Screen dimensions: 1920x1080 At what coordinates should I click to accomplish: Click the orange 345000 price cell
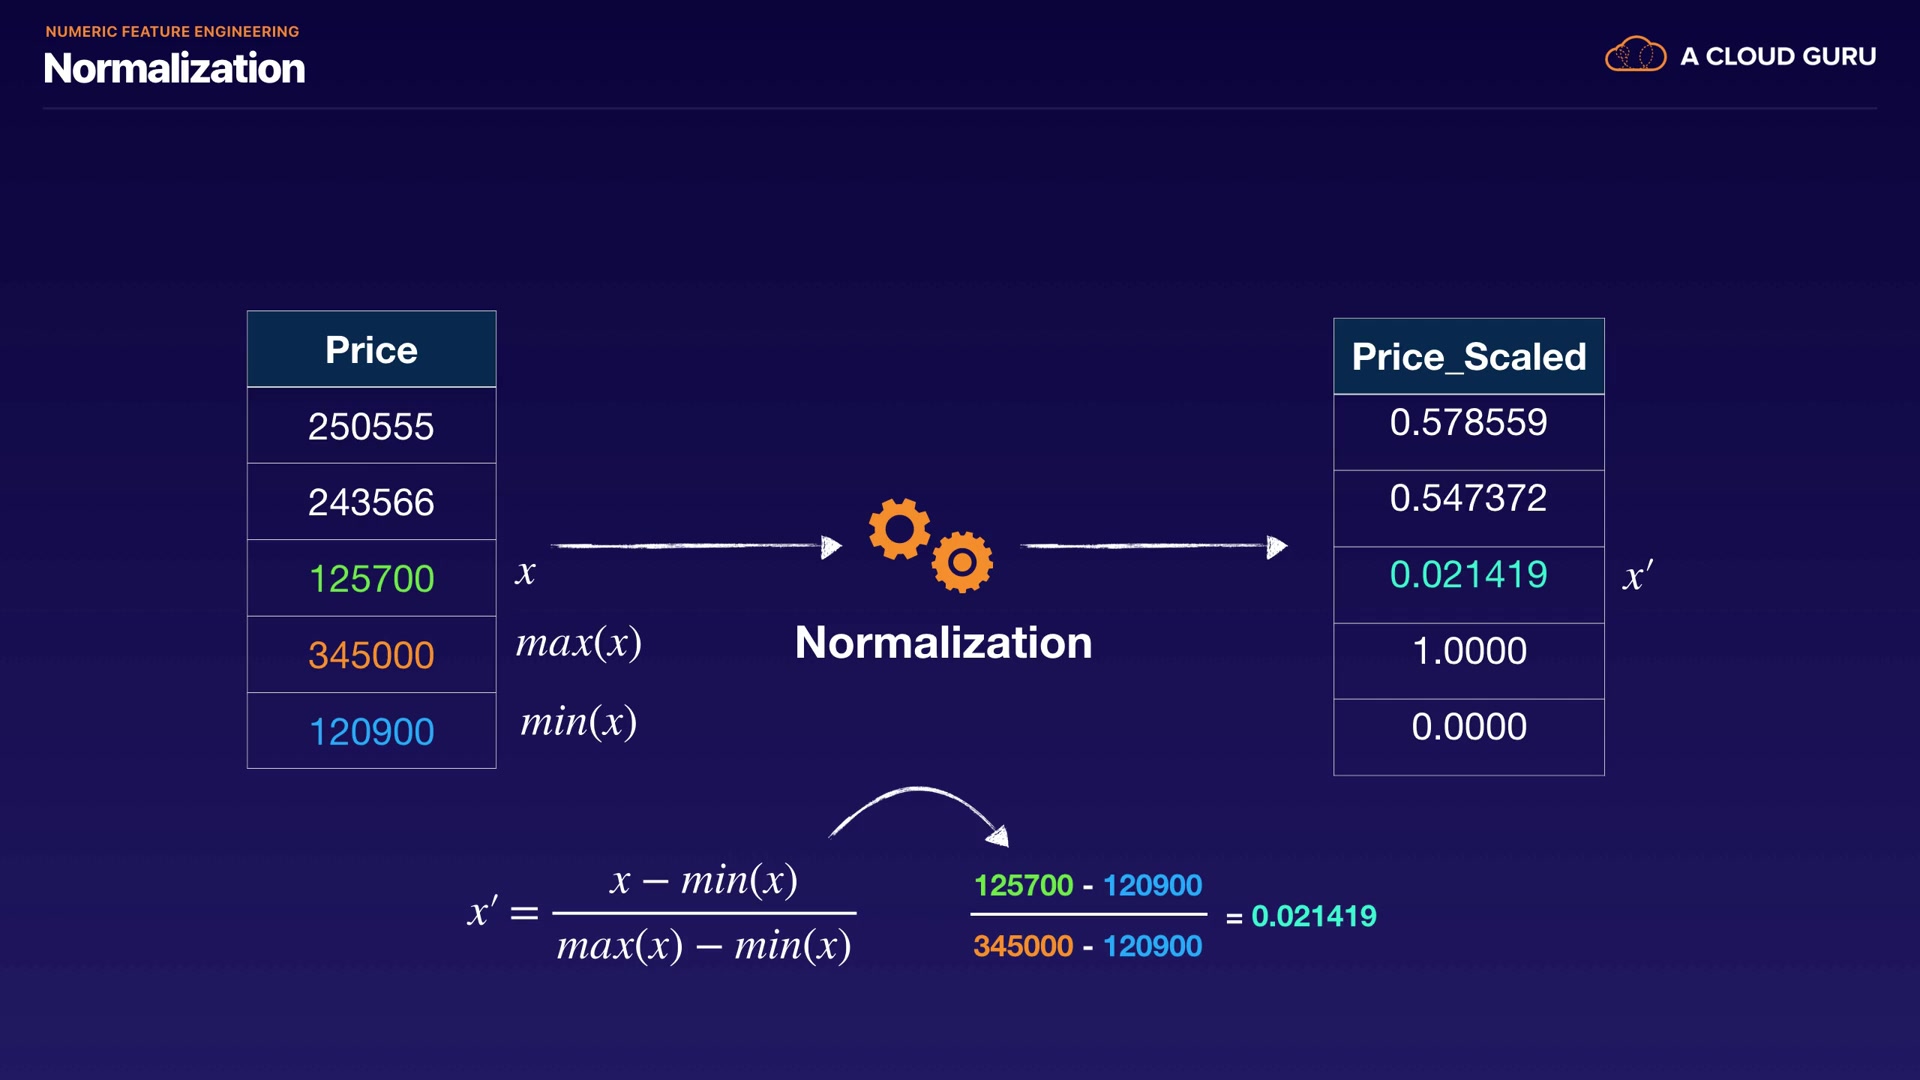[371, 655]
